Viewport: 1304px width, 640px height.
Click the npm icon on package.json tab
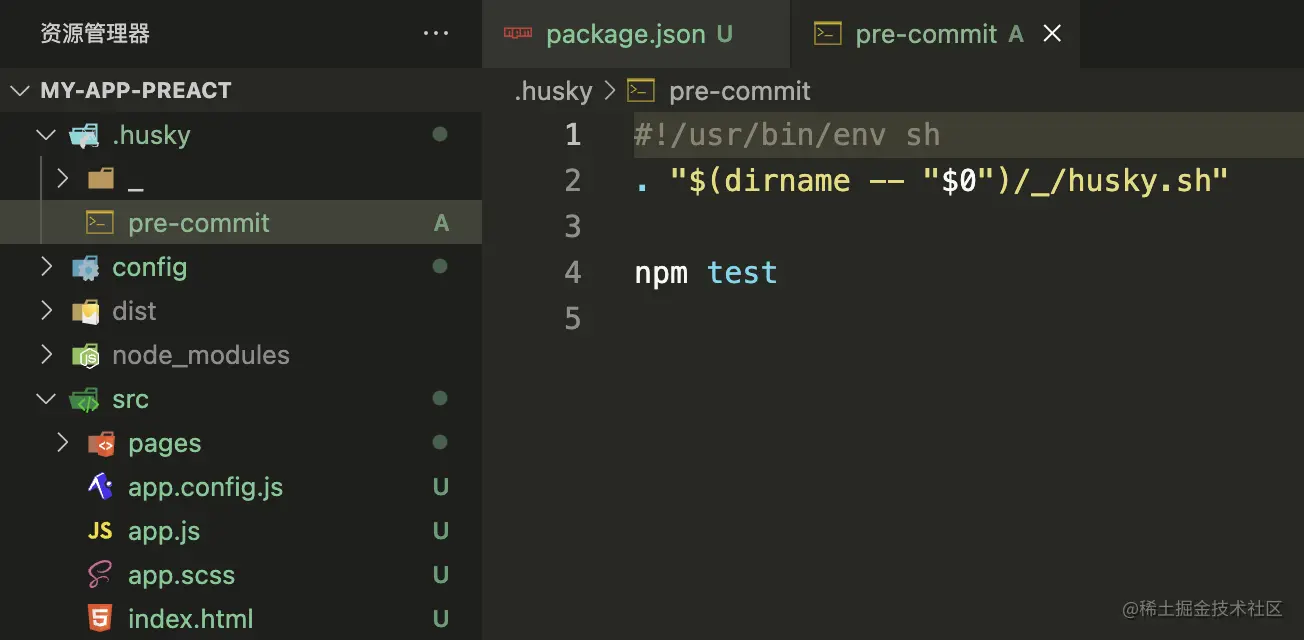tap(518, 33)
